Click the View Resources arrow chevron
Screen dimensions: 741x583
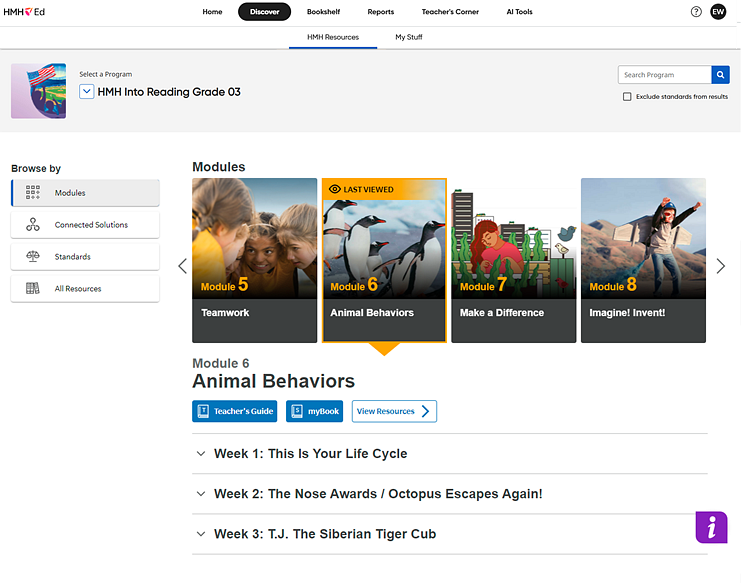click(425, 411)
